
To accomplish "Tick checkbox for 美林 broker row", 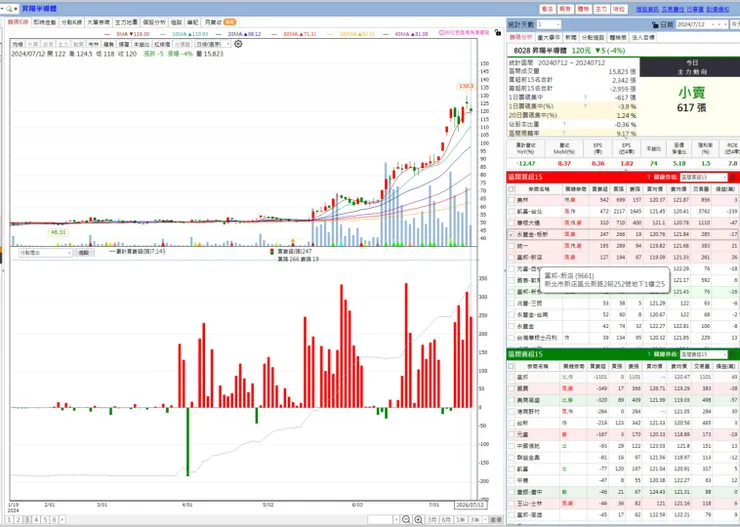I will coord(511,200).
